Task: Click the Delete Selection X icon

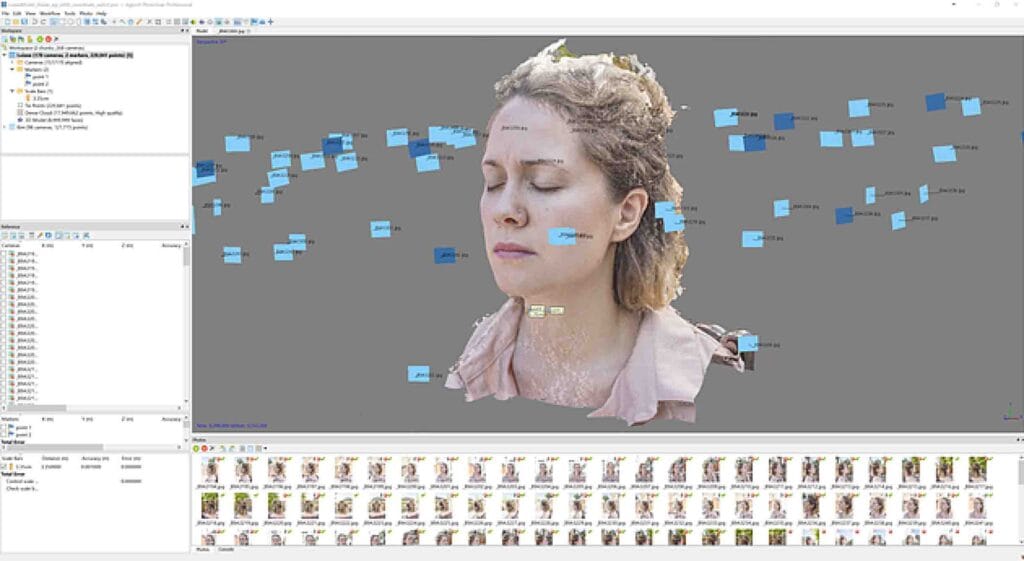Action: tap(150, 22)
